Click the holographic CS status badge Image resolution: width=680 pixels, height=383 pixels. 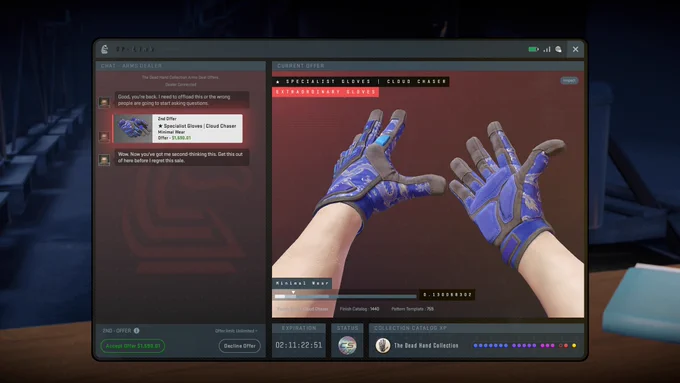(347, 345)
